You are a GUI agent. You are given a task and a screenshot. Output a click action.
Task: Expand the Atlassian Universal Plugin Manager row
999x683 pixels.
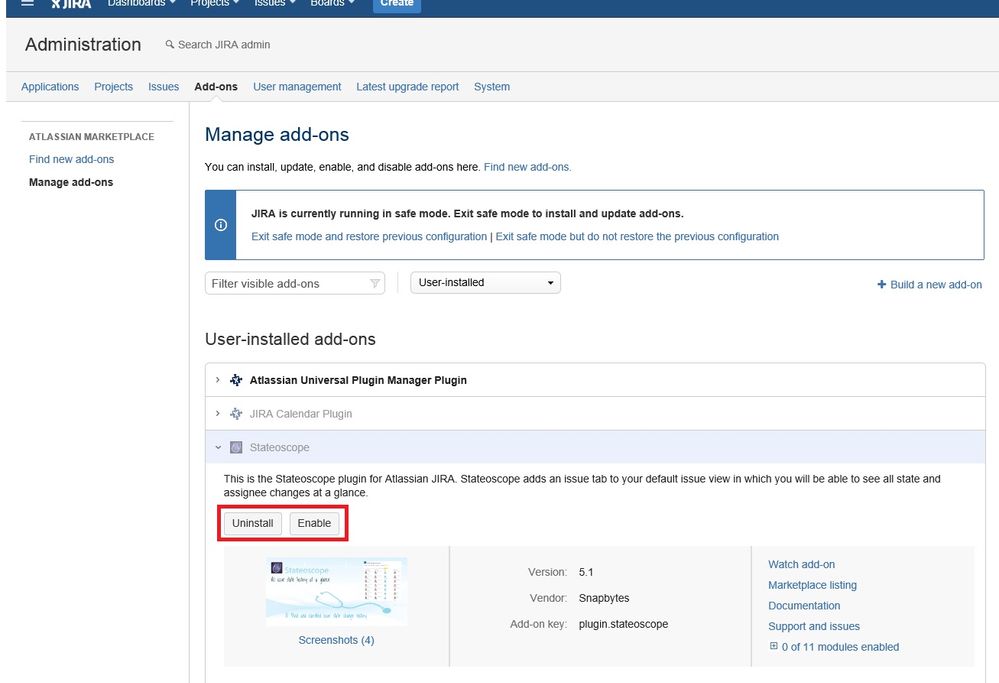(217, 380)
